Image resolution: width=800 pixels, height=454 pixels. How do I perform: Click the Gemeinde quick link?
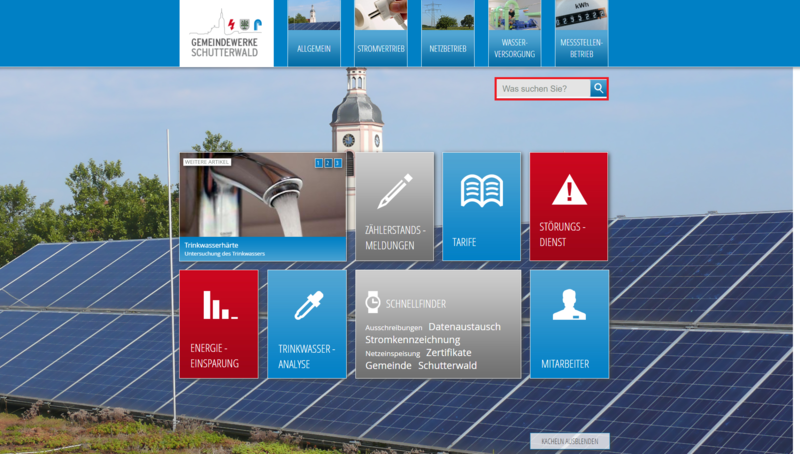coord(388,365)
